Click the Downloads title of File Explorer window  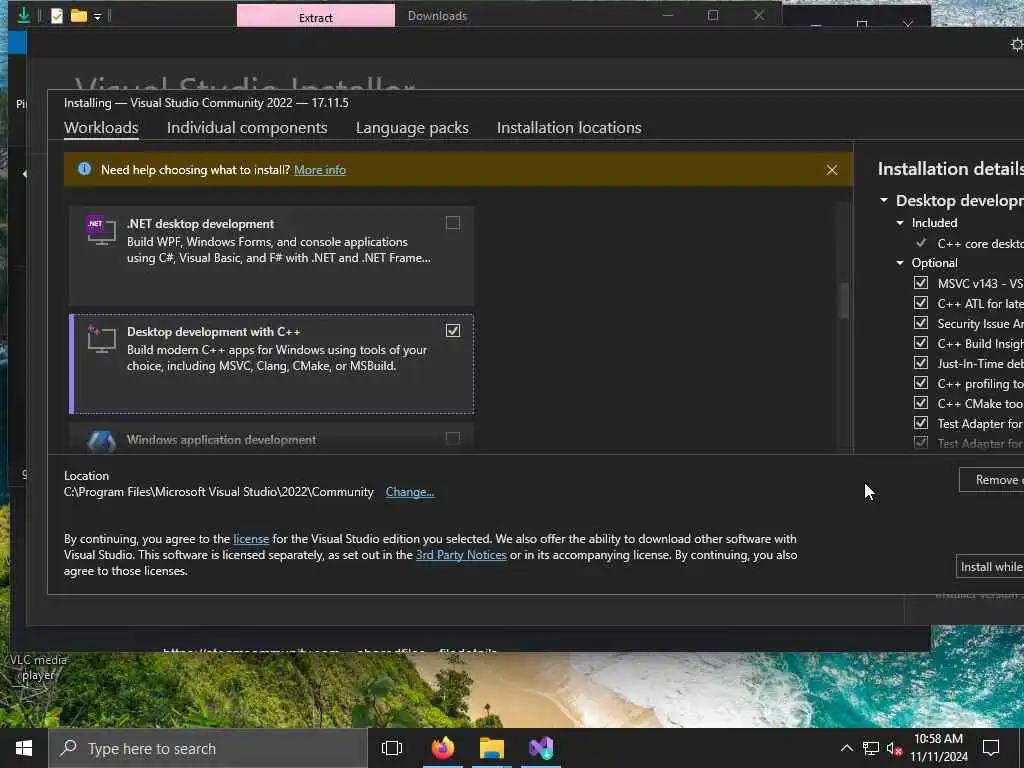437,16
